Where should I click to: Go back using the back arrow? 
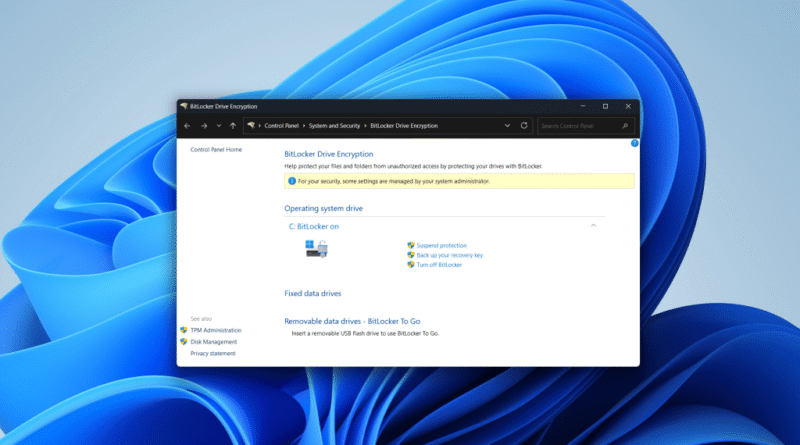coord(187,126)
